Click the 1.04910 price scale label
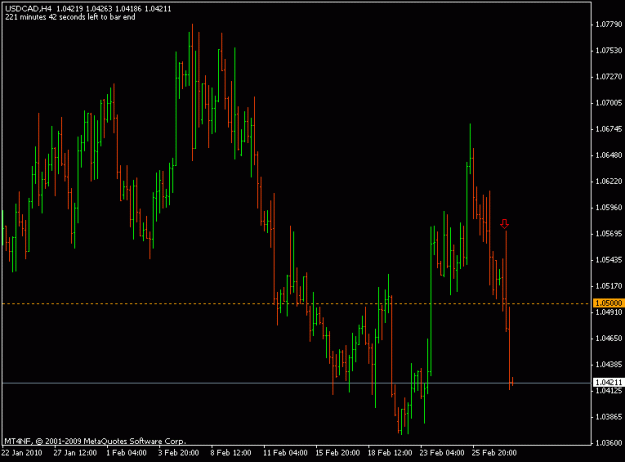625x462 pixels. point(609,312)
